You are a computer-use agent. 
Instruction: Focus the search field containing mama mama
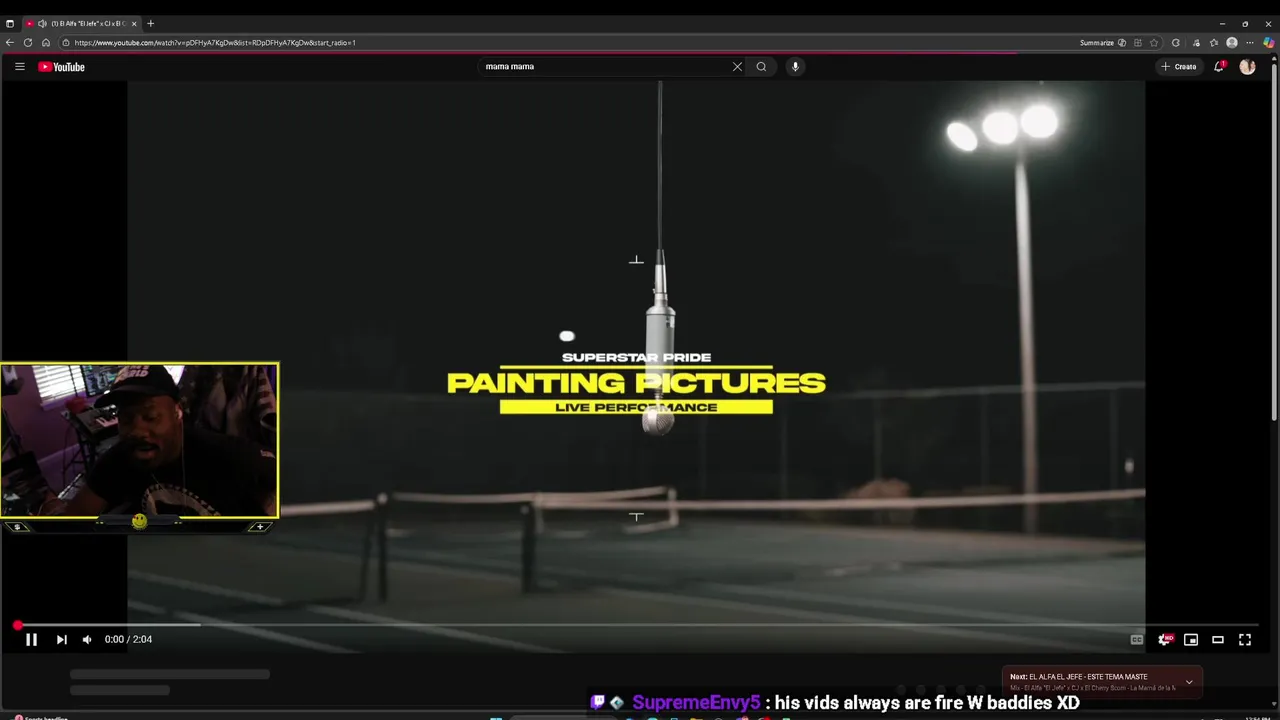(605, 67)
